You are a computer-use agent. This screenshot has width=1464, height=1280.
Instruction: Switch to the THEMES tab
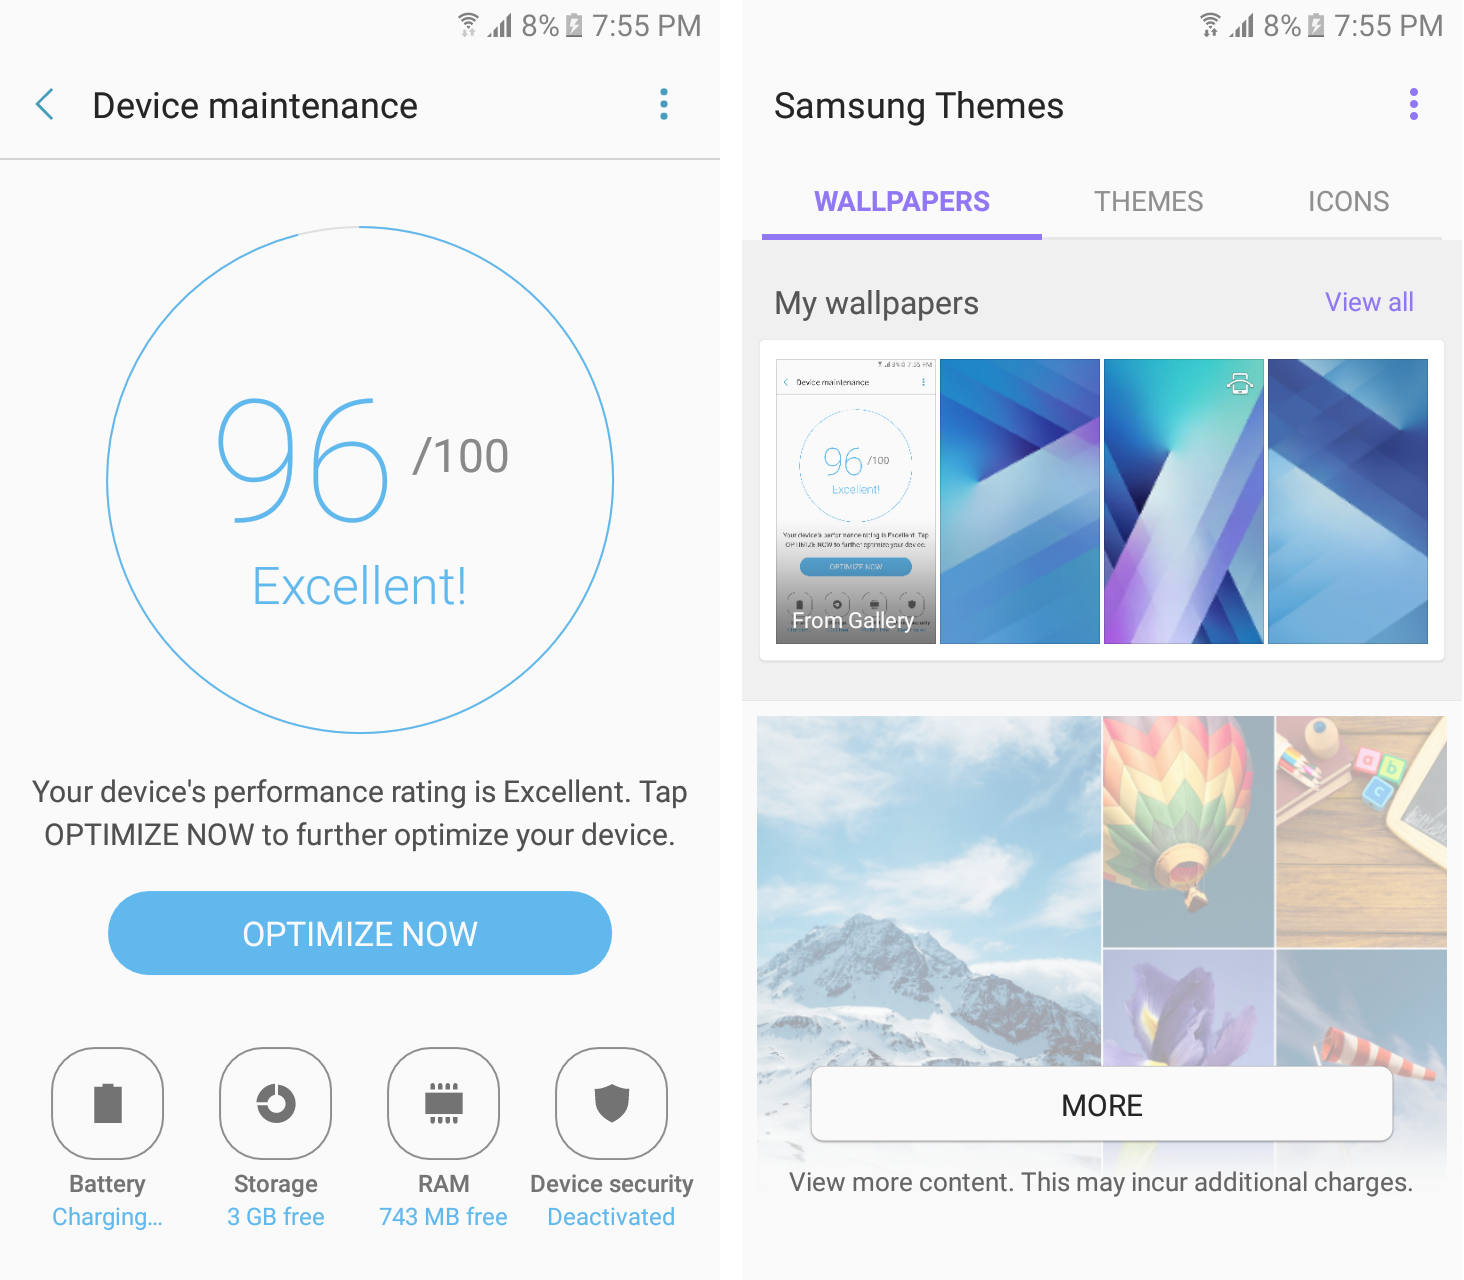click(1148, 202)
